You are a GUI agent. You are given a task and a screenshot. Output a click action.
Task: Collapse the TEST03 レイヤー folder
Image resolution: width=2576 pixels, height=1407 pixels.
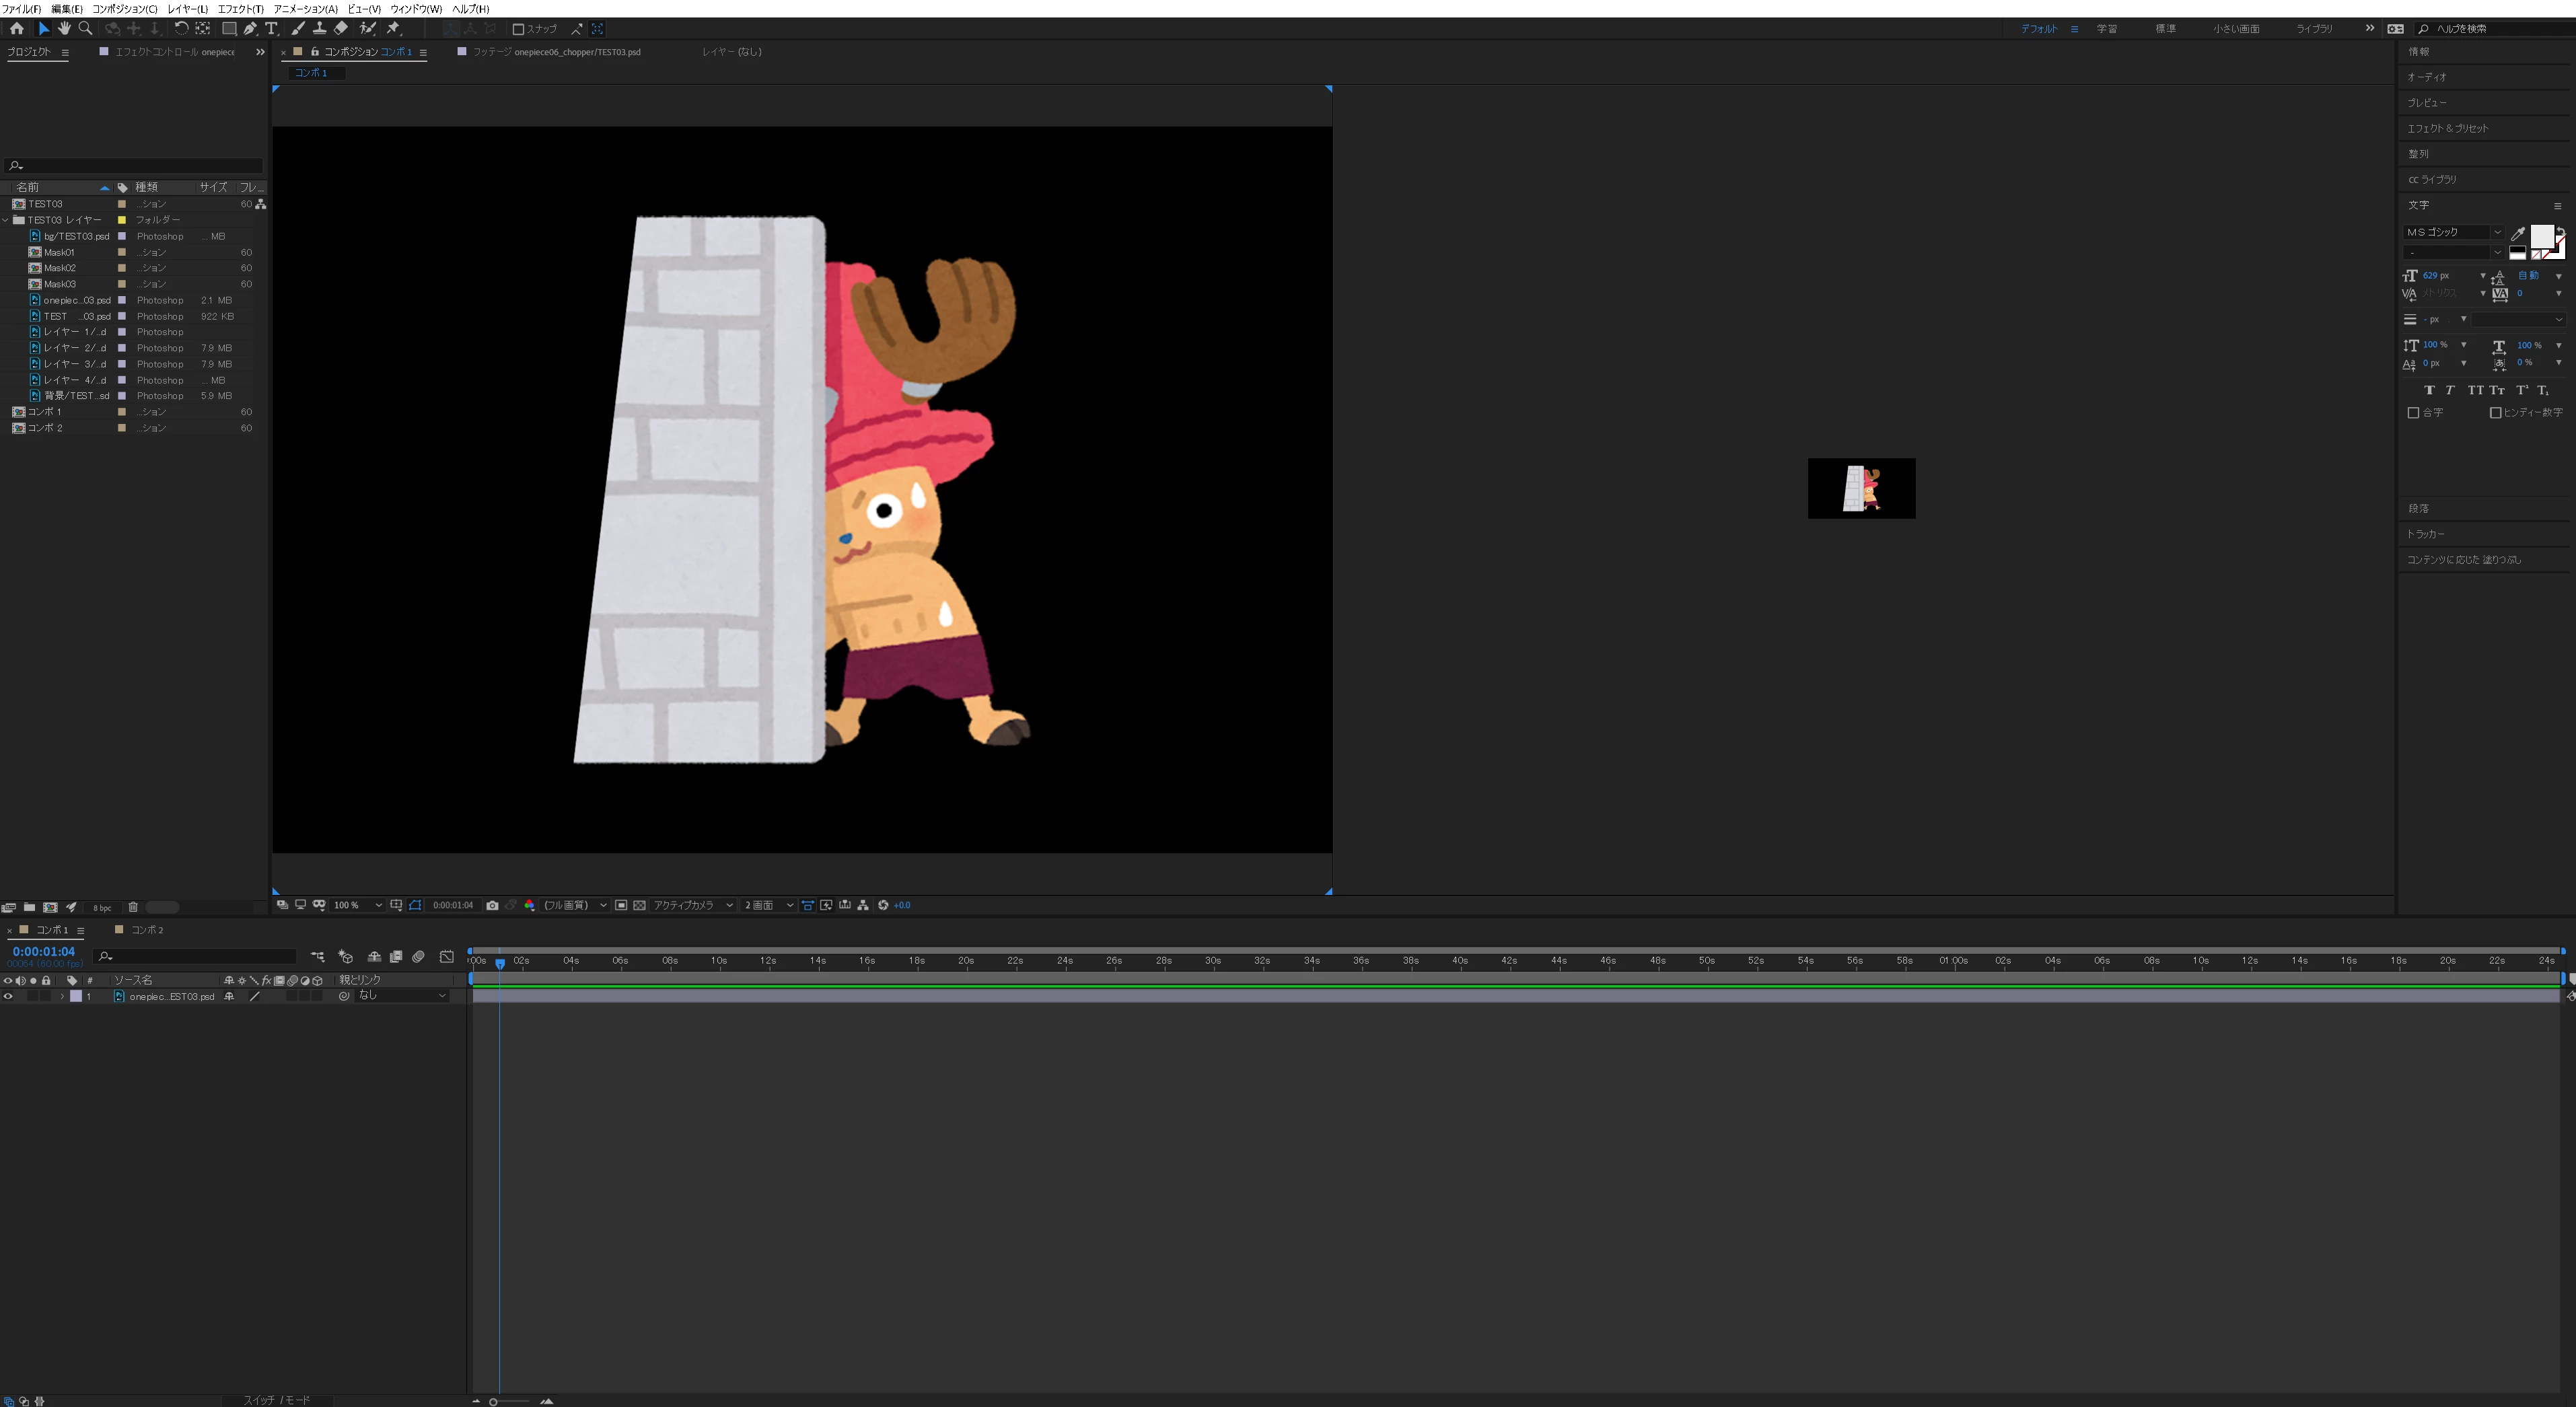tap(6, 220)
